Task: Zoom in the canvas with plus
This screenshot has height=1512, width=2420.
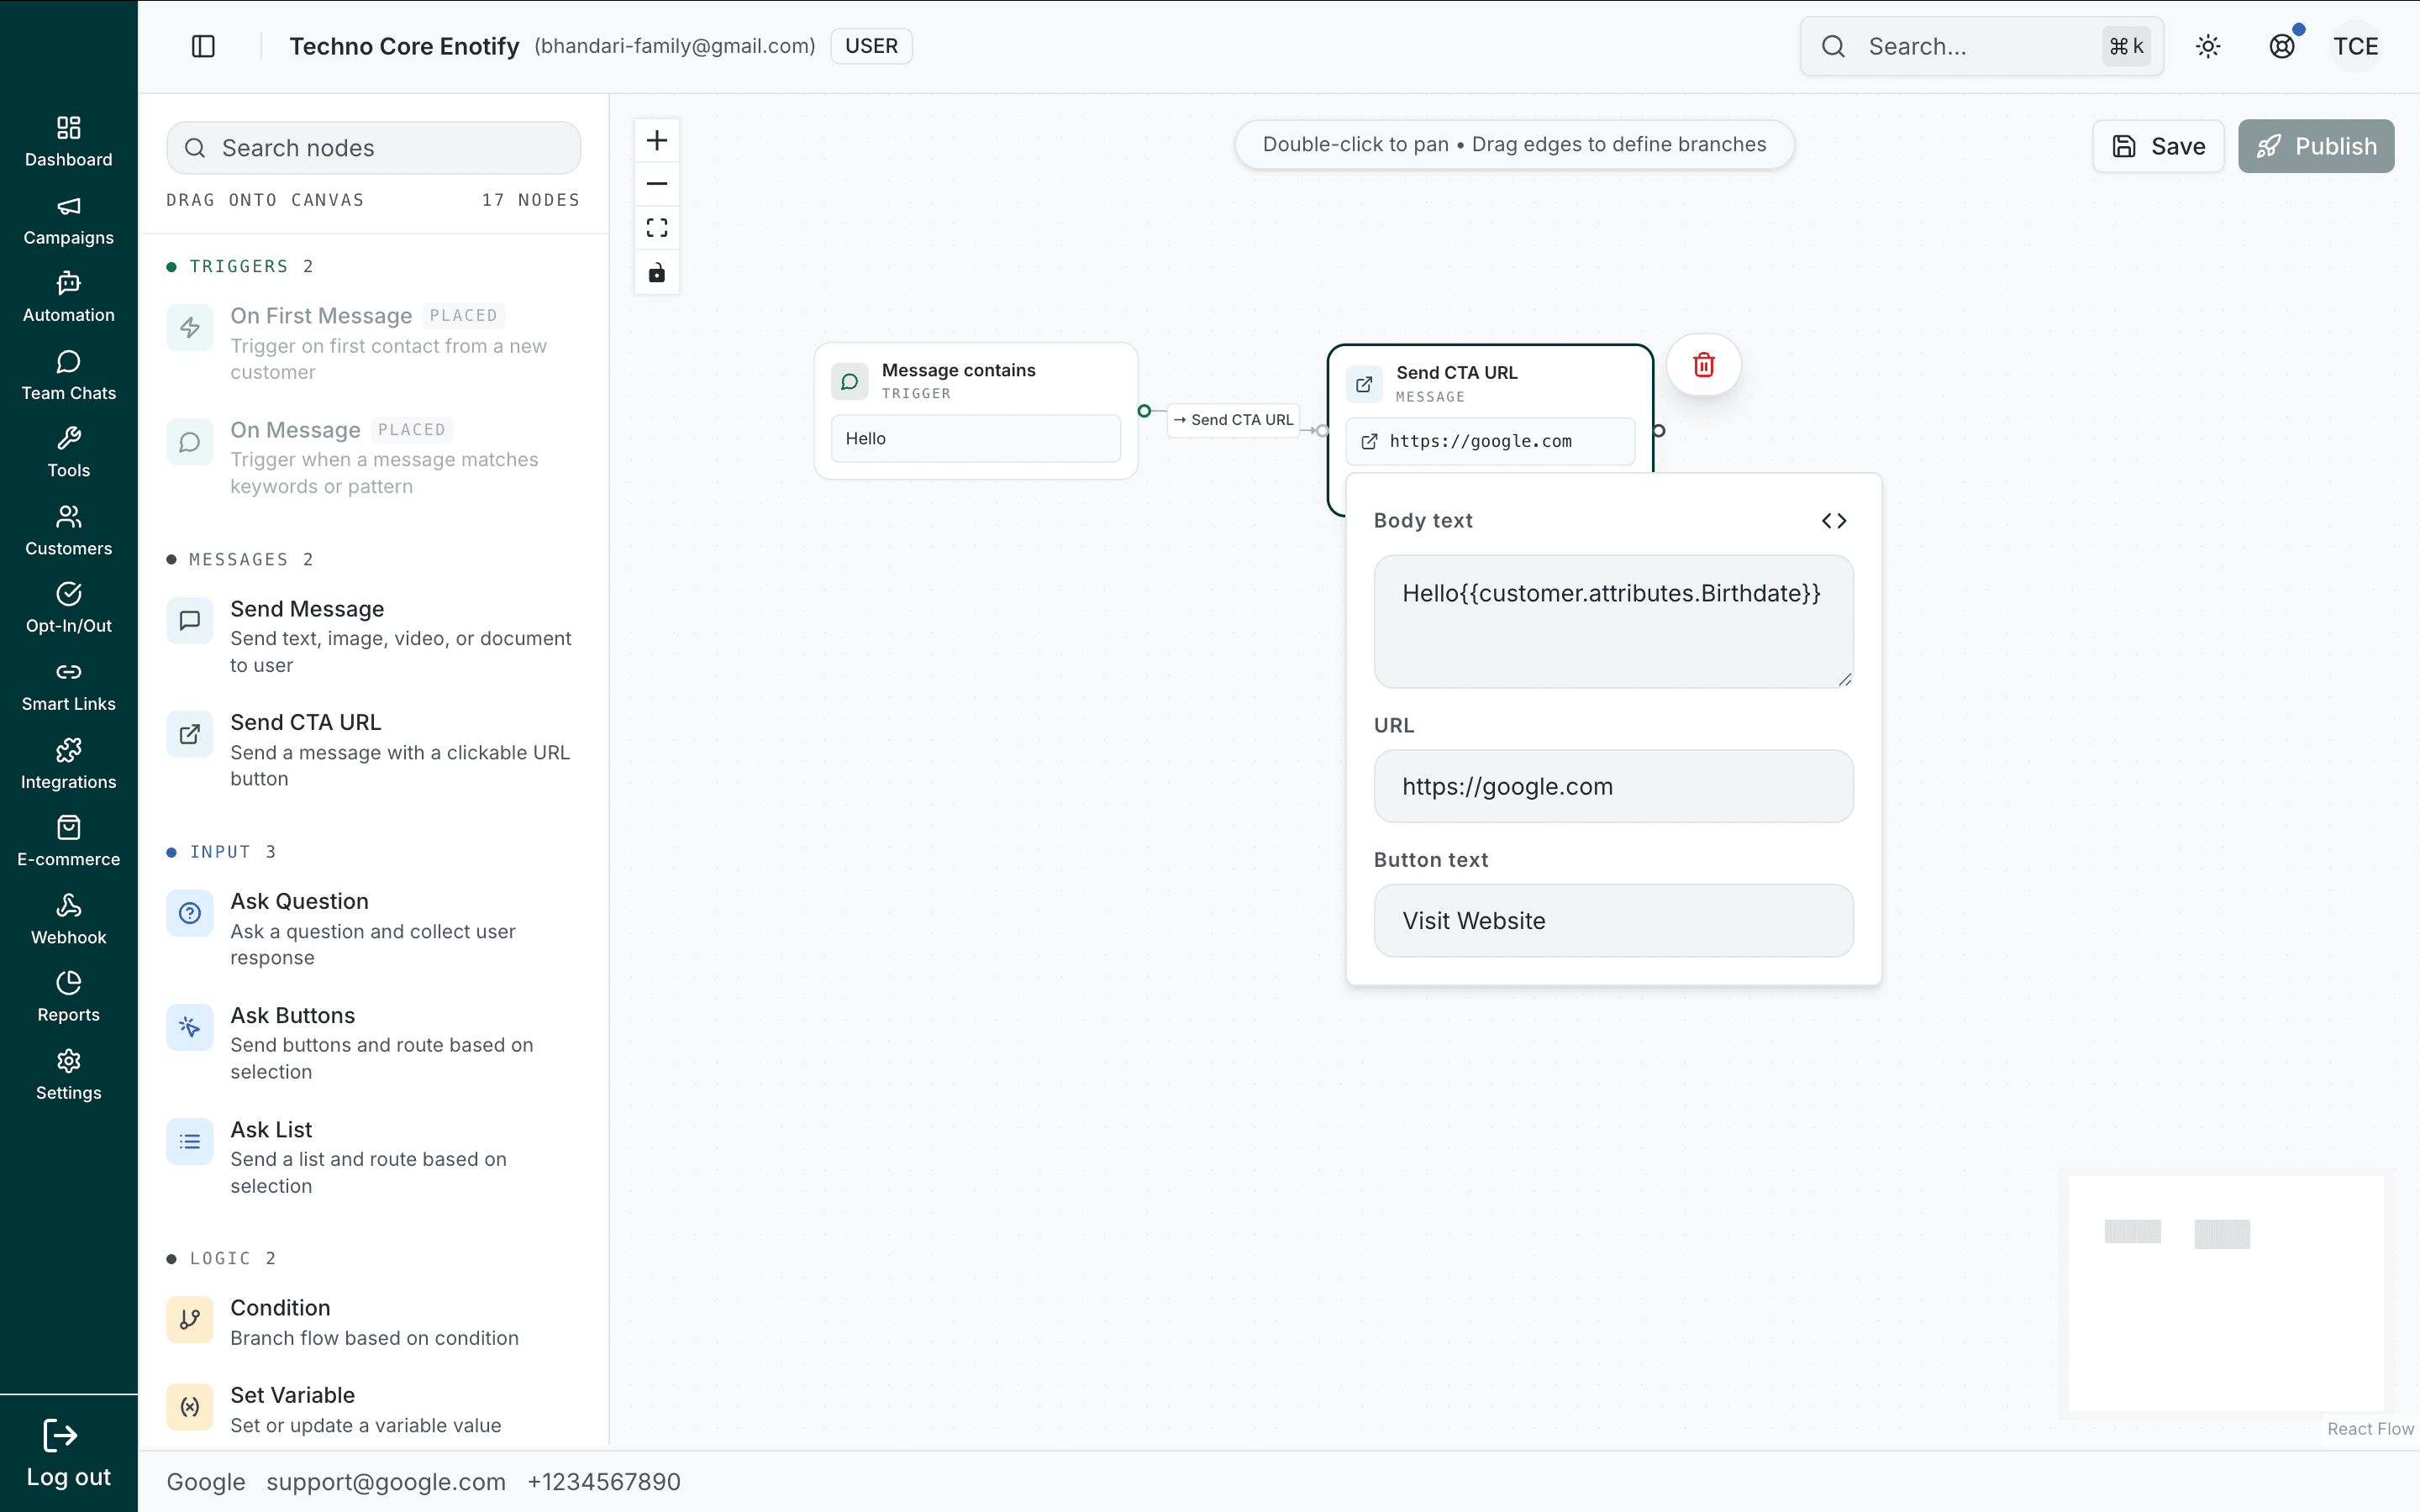Action: 657,140
